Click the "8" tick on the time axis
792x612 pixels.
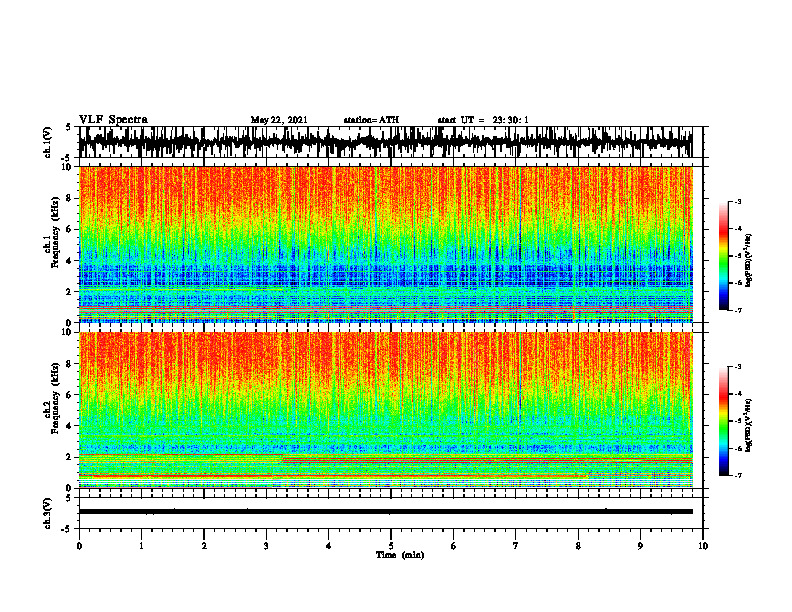point(578,546)
